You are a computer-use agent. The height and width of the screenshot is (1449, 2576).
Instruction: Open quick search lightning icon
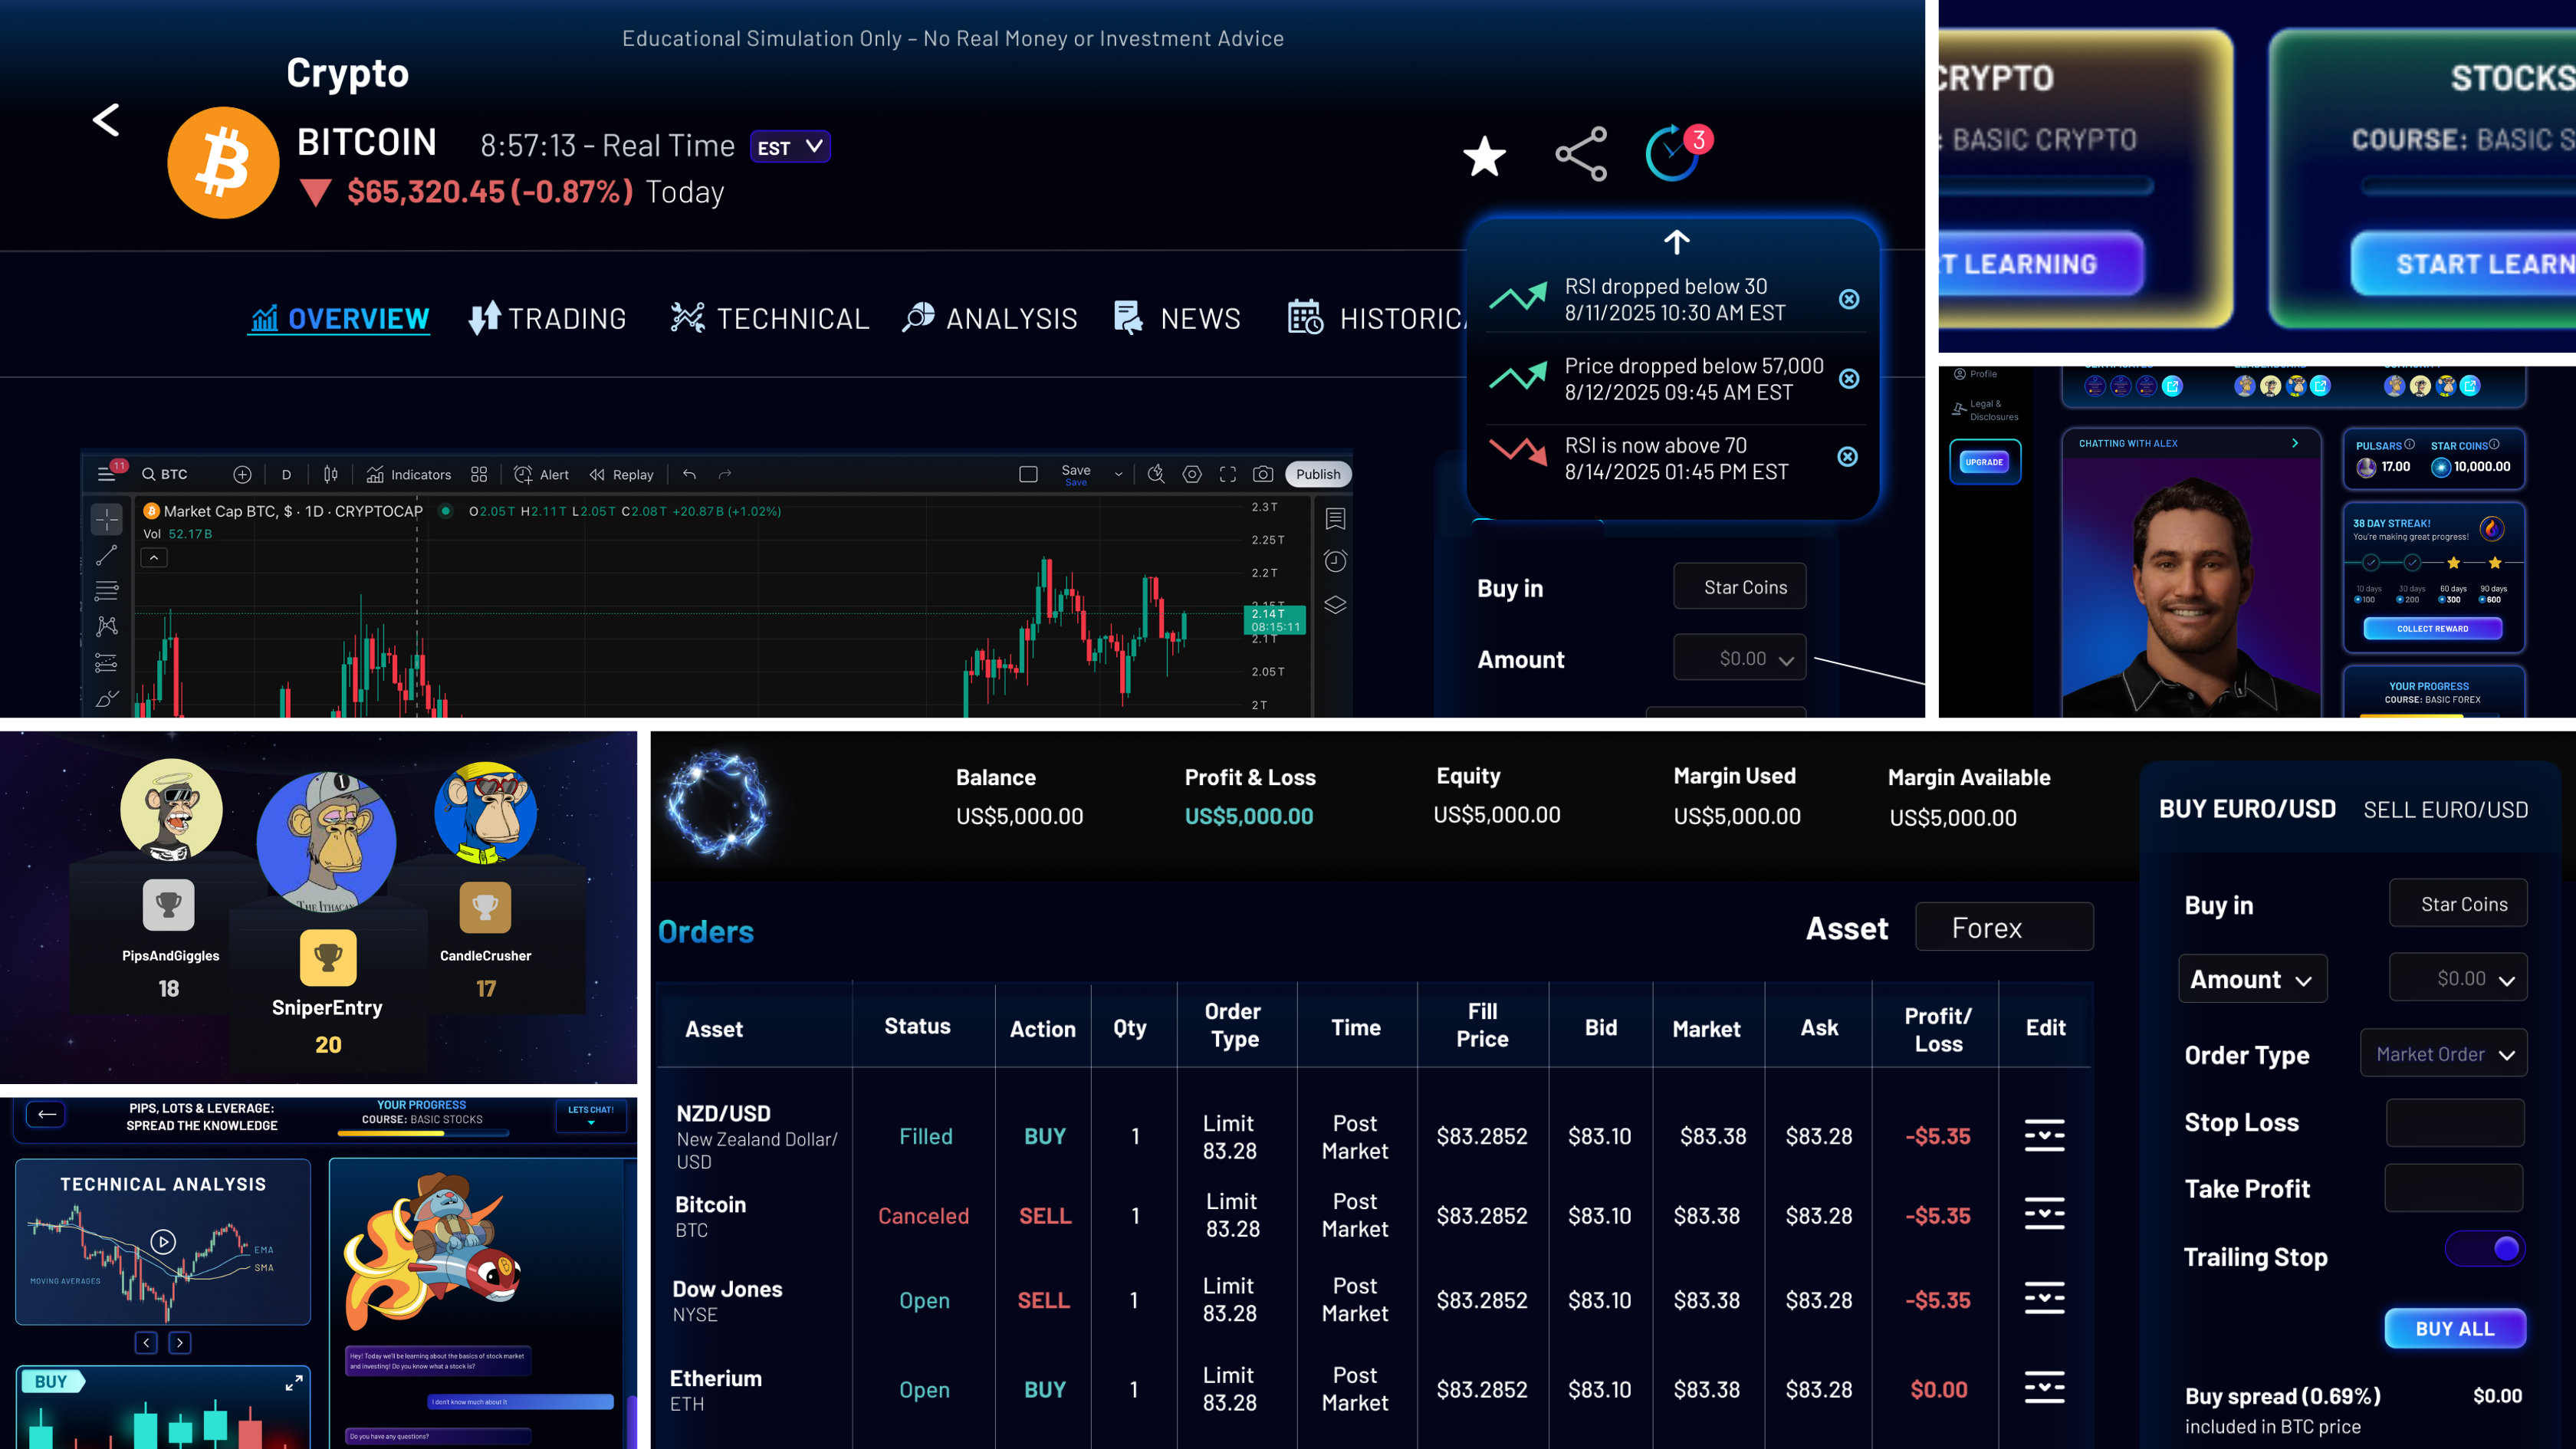1156,474
